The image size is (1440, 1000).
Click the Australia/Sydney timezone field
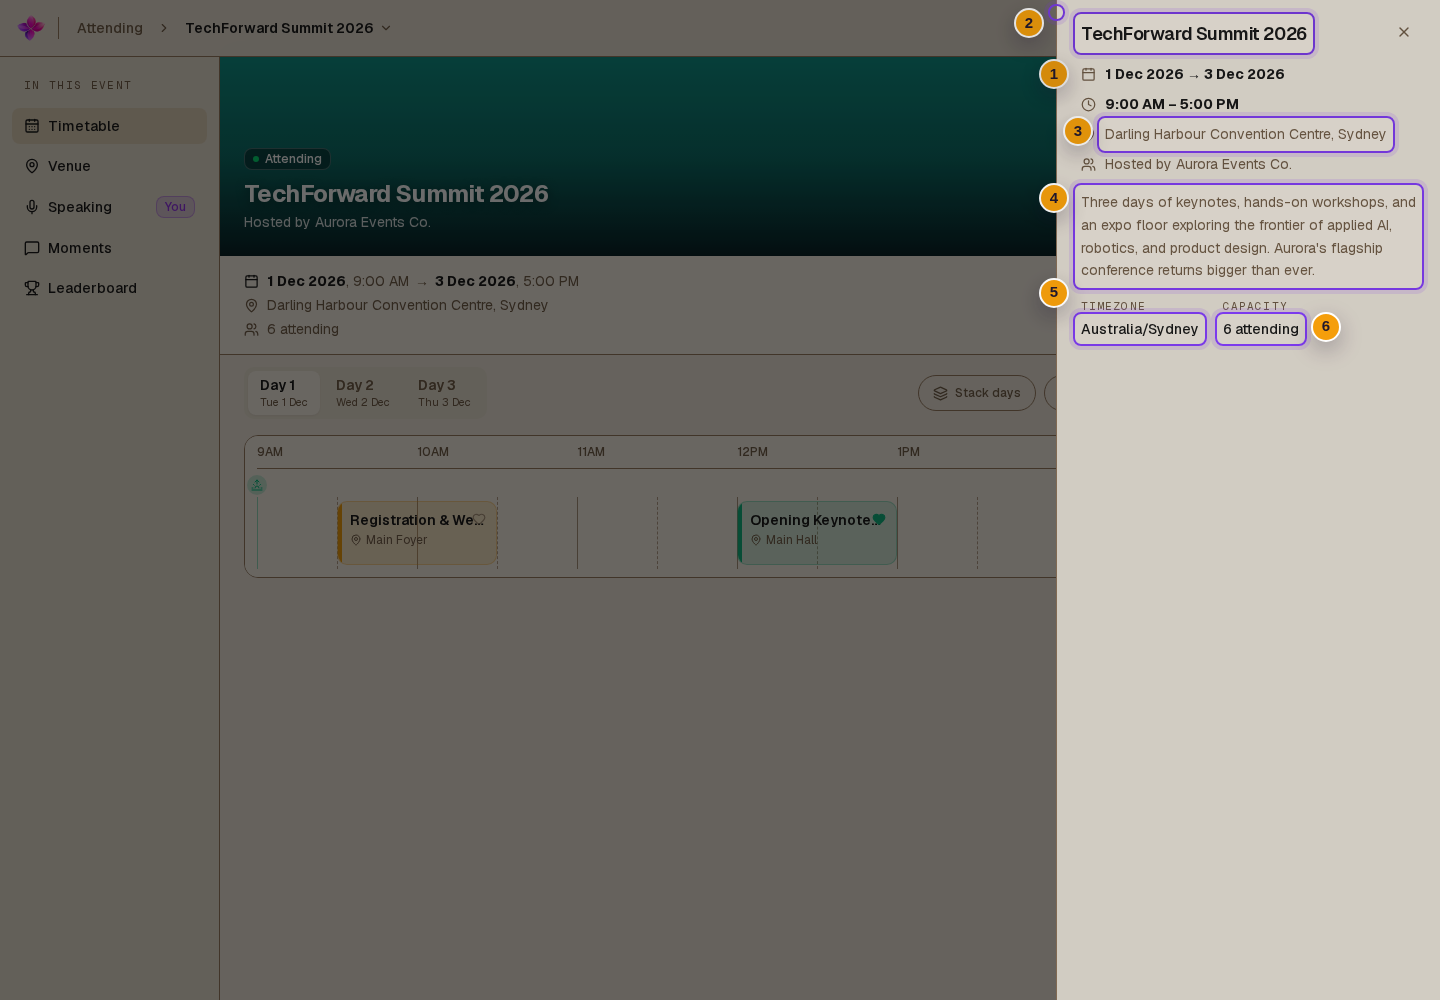(x=1140, y=329)
